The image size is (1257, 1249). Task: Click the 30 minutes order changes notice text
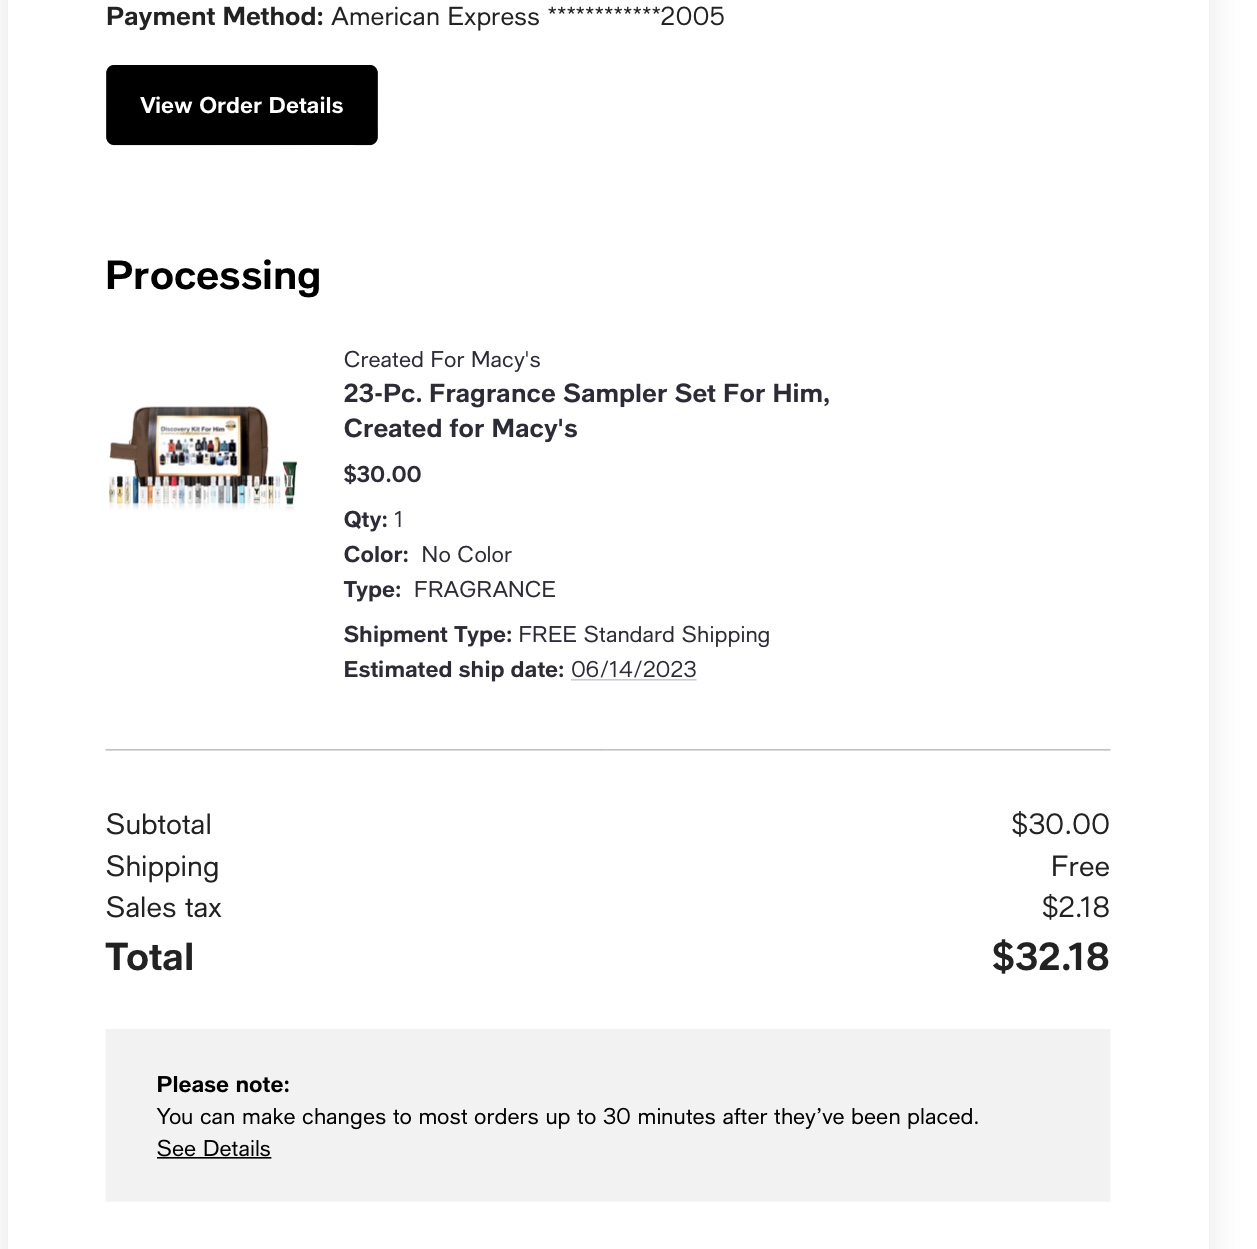567,1117
